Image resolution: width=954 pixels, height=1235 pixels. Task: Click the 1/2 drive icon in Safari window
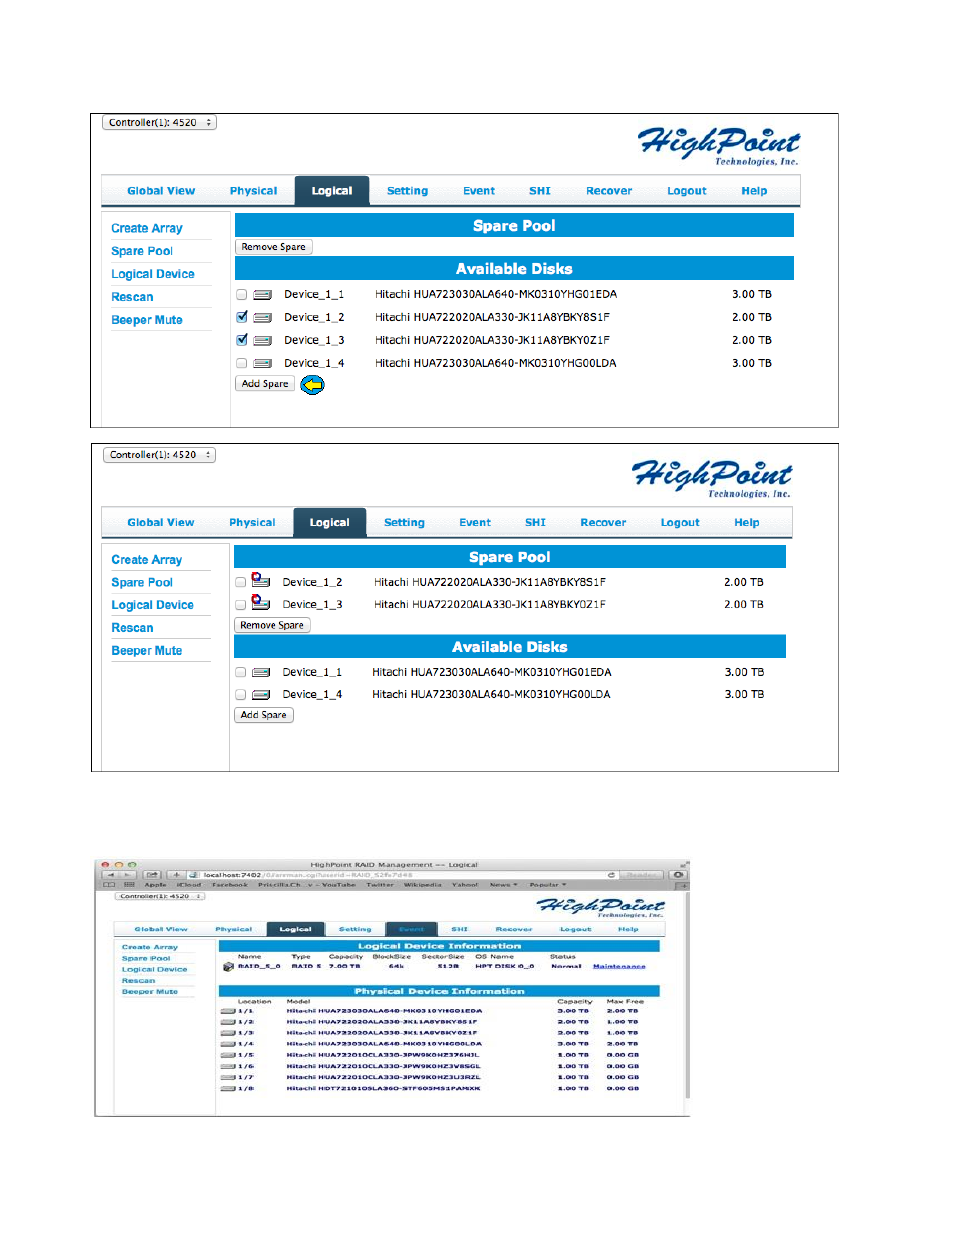228,1022
